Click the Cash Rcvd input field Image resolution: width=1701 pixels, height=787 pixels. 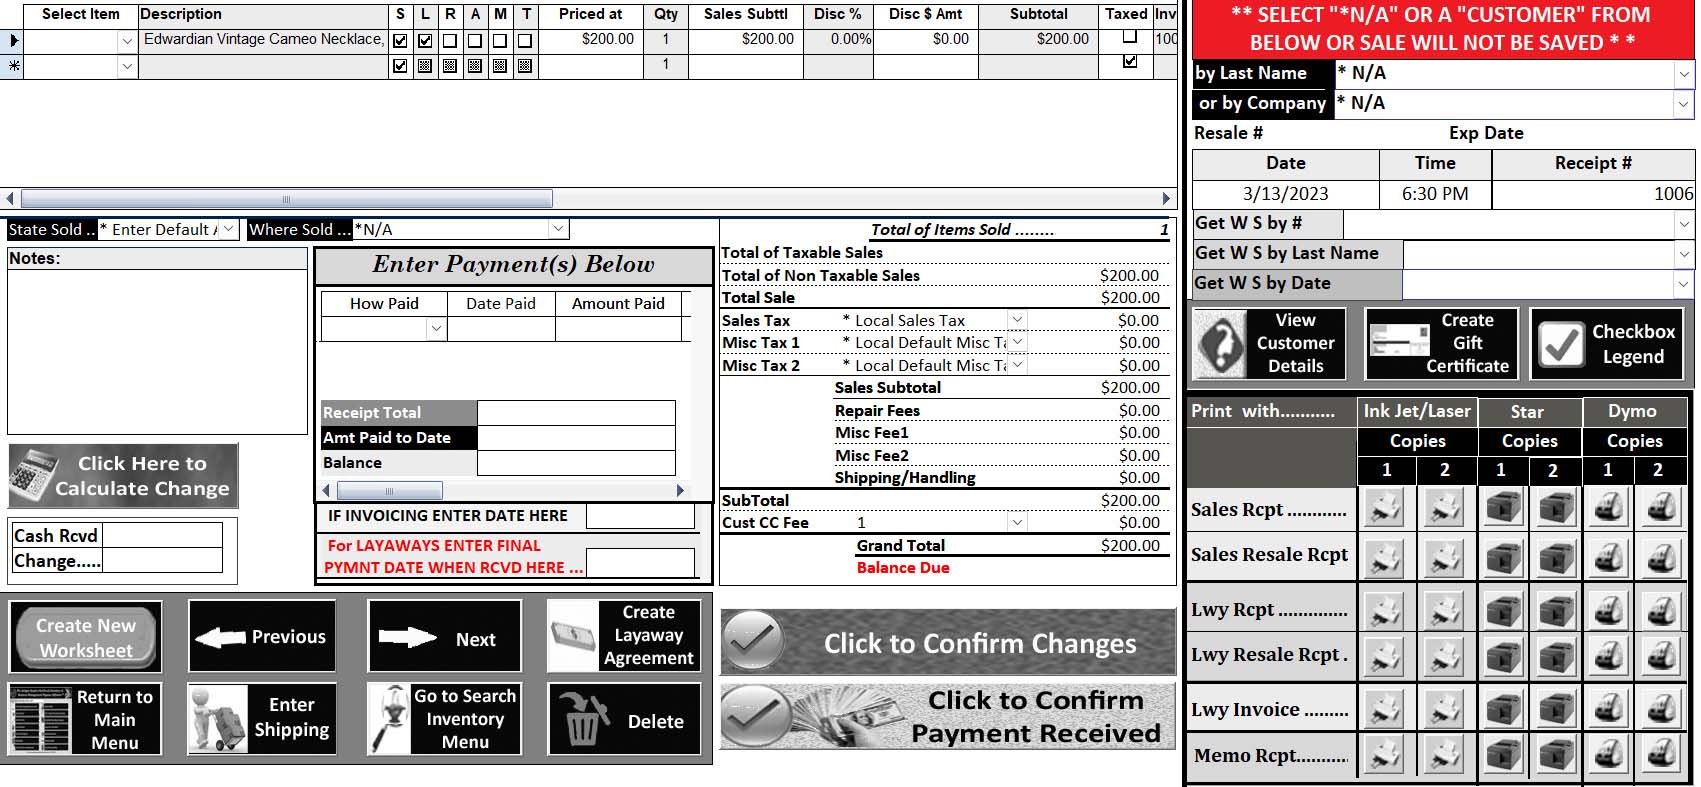162,535
